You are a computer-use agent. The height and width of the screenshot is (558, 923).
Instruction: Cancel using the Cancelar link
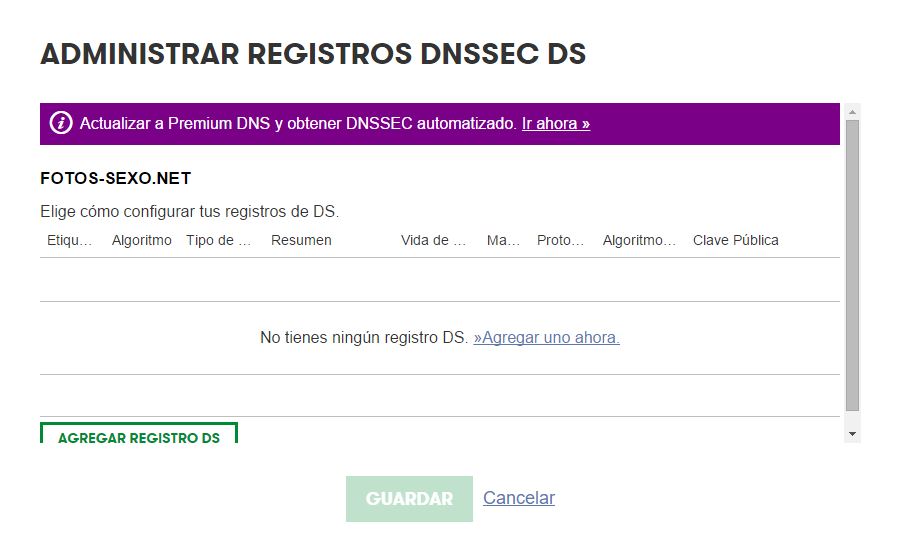pos(518,498)
